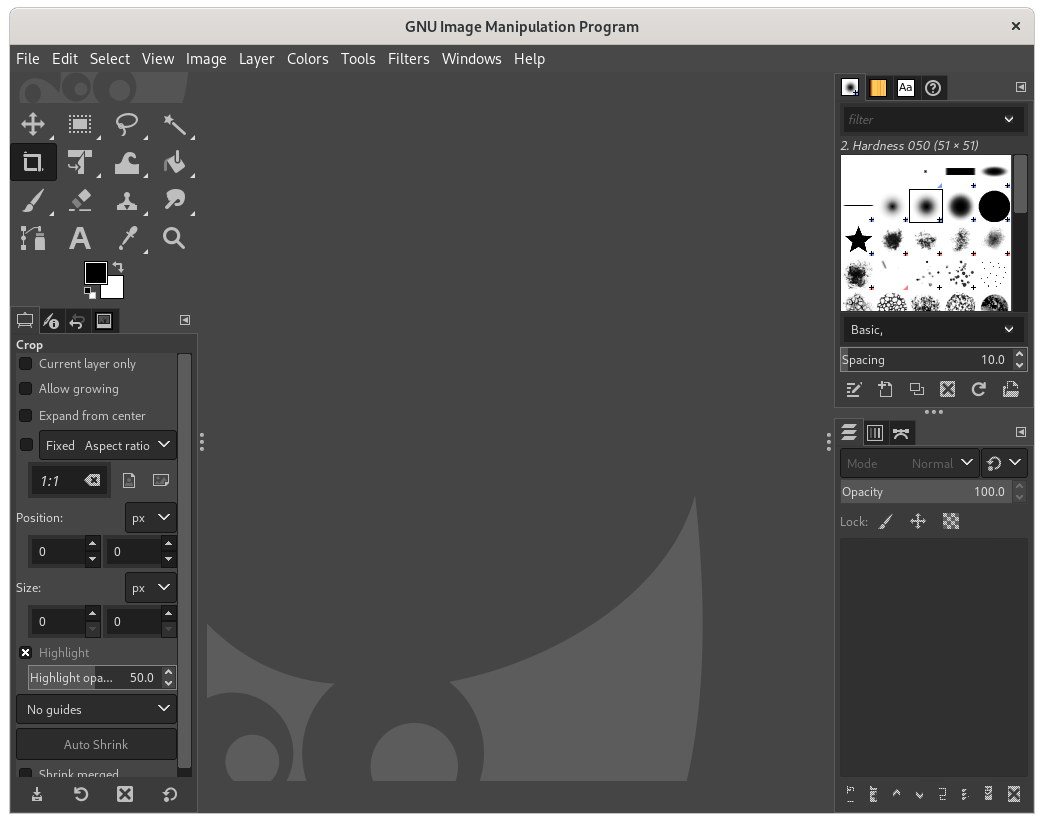This screenshot has width=1044, height=823.
Task: Select the Free Select lasso tool
Action: point(127,125)
